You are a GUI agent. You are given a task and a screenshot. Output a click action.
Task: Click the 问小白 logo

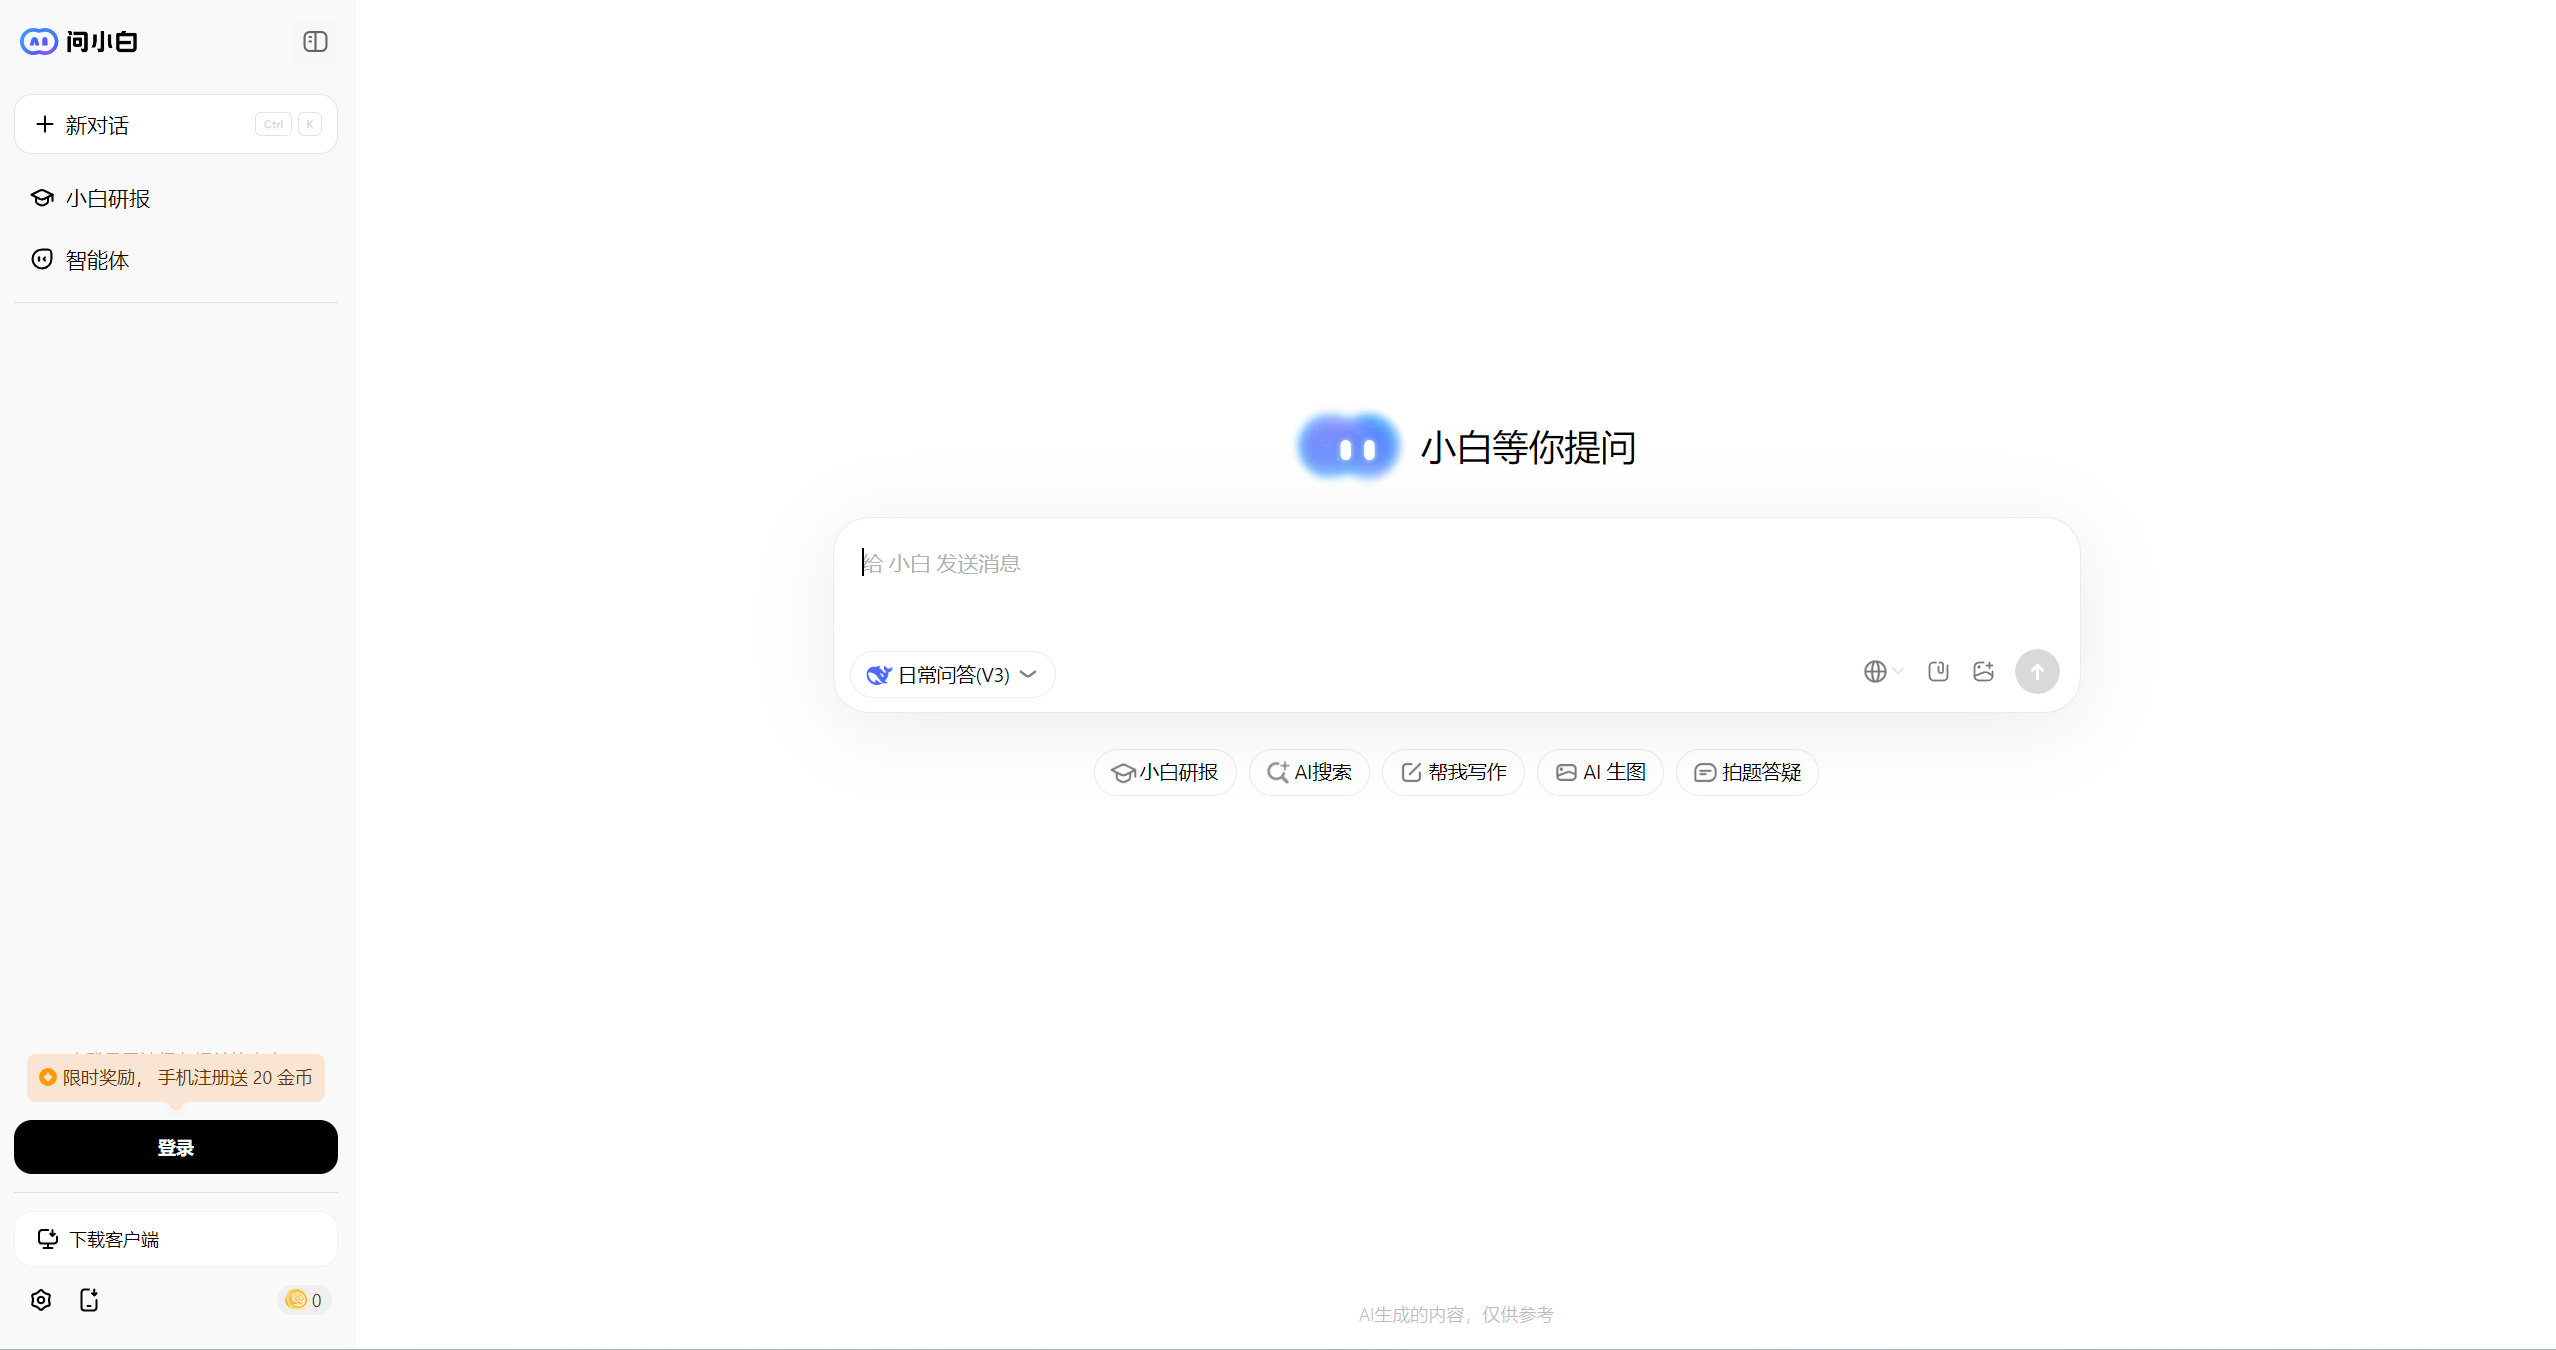tap(79, 41)
